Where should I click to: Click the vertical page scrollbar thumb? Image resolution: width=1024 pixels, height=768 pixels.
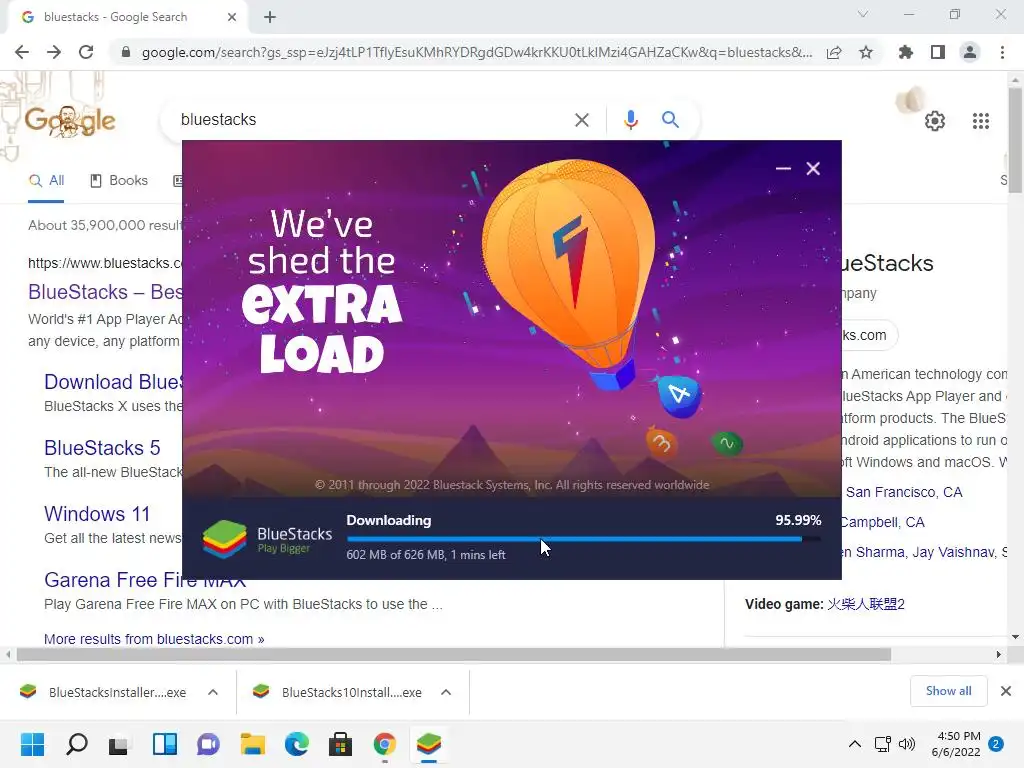coord(1015,140)
